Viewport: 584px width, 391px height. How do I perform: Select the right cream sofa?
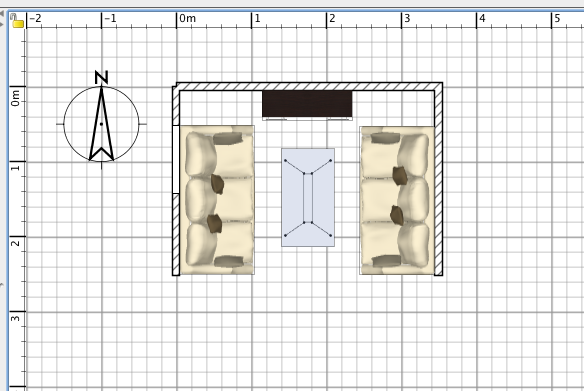tap(397, 200)
